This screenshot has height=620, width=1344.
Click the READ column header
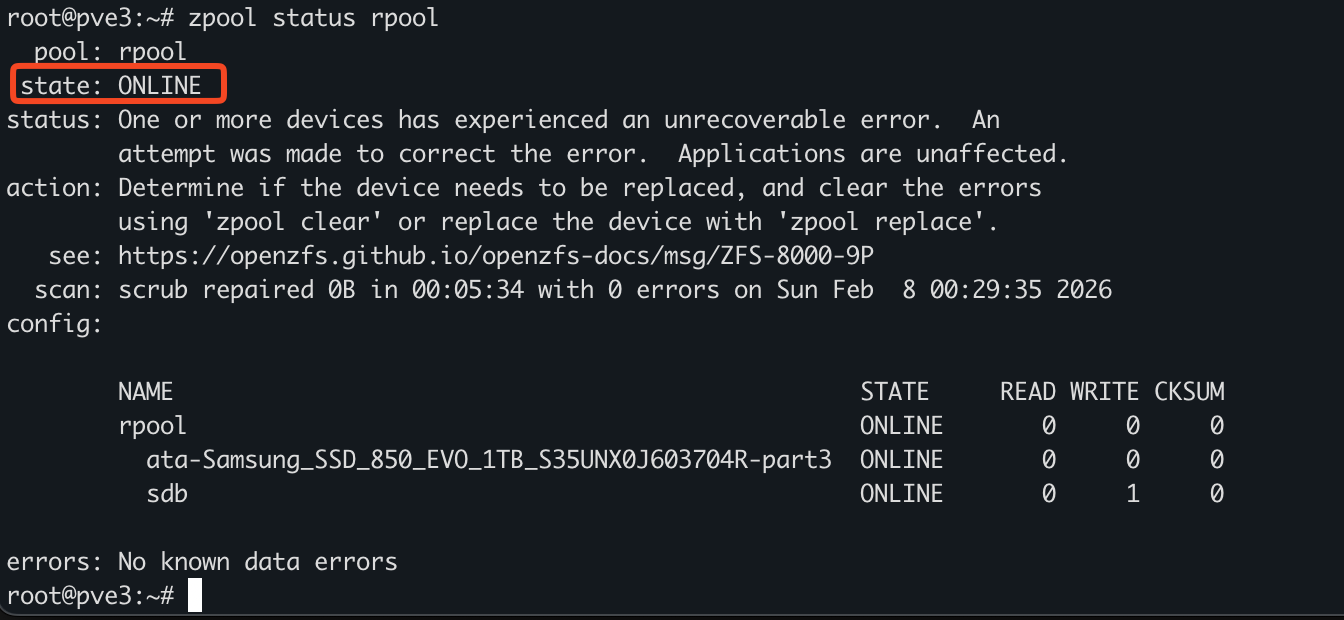click(x=1027, y=392)
